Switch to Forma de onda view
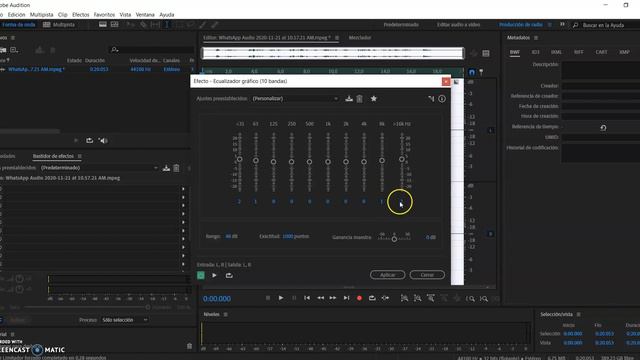640x360 pixels. click(x=18, y=25)
